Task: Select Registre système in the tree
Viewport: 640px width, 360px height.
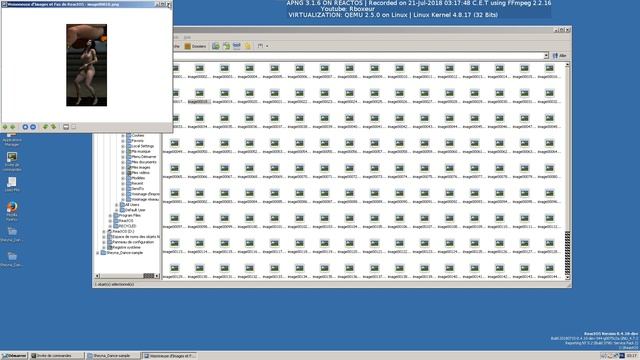Action: click(127, 247)
